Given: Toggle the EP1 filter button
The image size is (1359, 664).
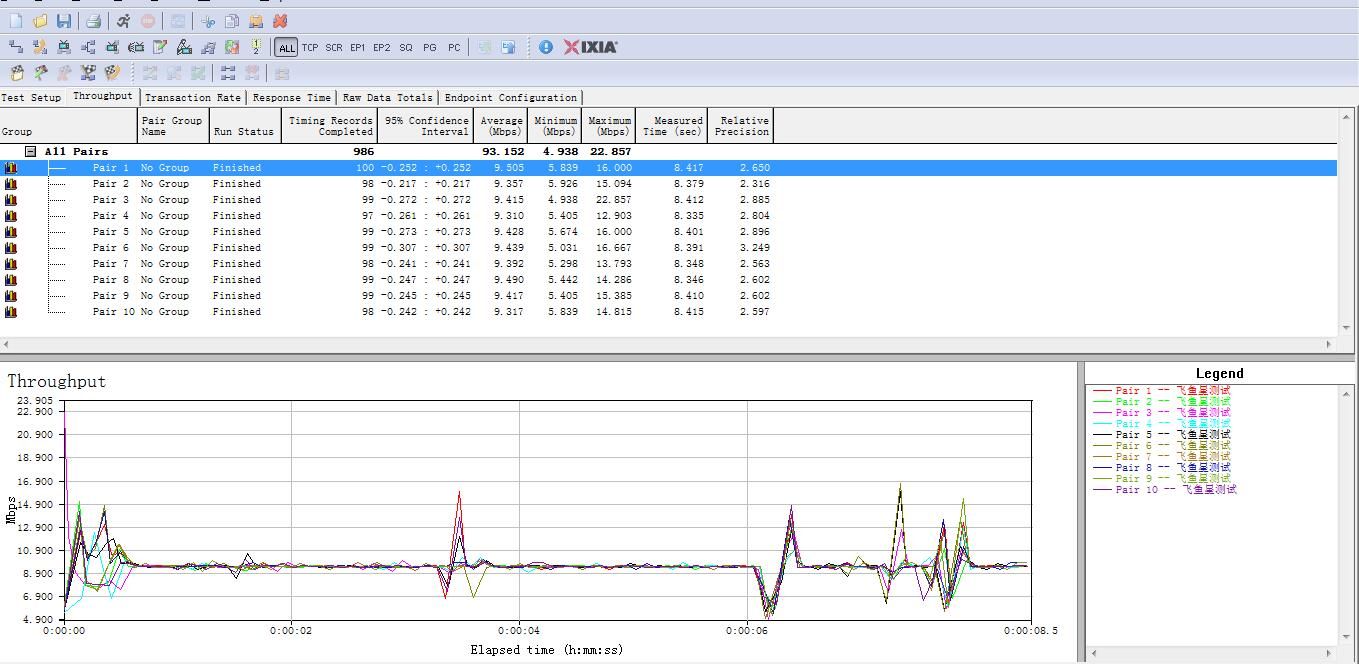Looking at the screenshot, I should tap(358, 47).
